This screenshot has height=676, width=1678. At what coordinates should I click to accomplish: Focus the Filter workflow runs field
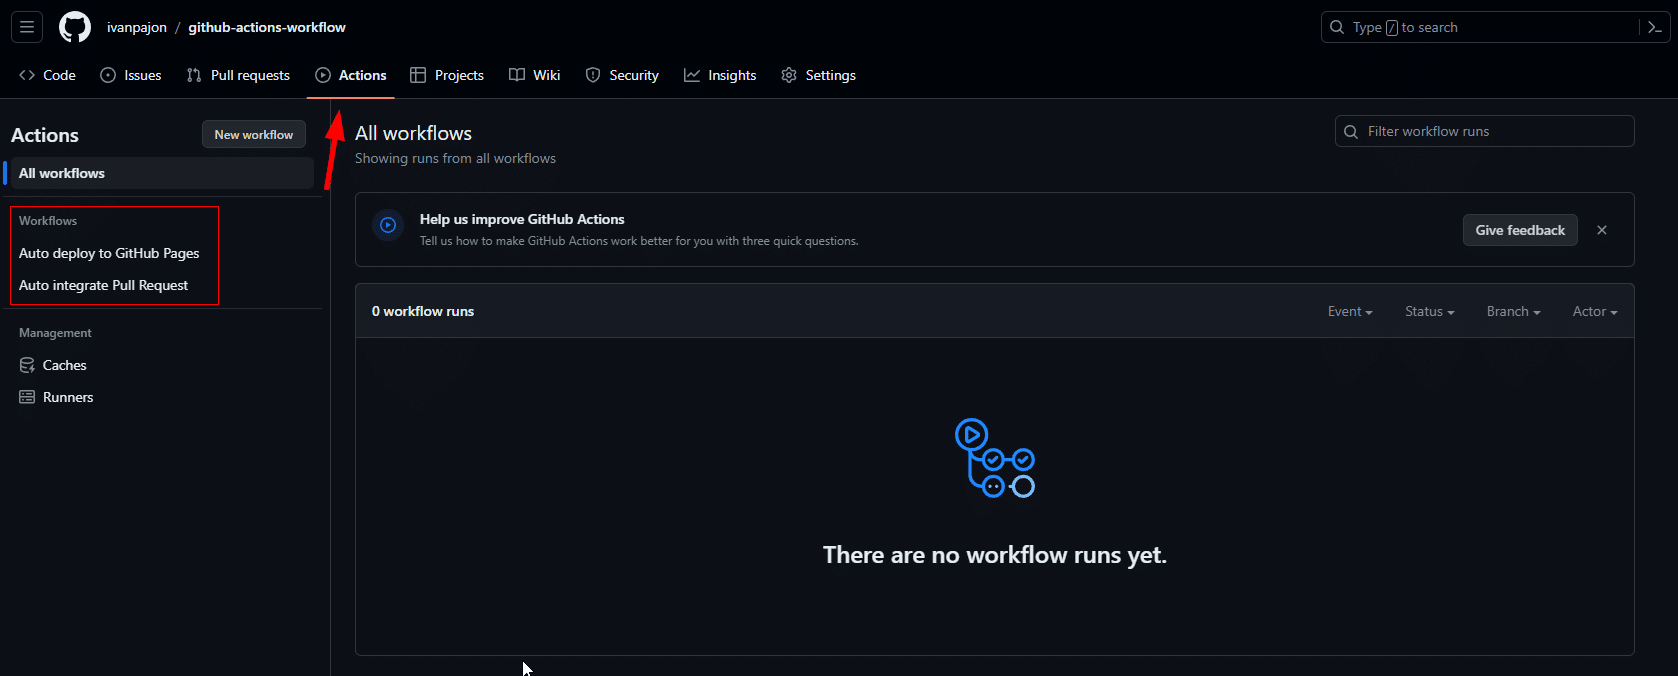(1485, 131)
